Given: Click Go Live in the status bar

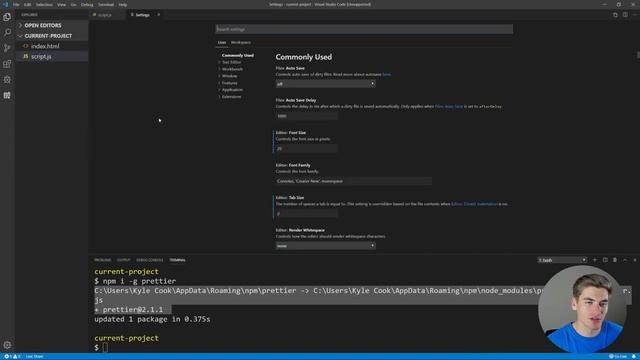Looking at the screenshot, I should coord(618,356).
